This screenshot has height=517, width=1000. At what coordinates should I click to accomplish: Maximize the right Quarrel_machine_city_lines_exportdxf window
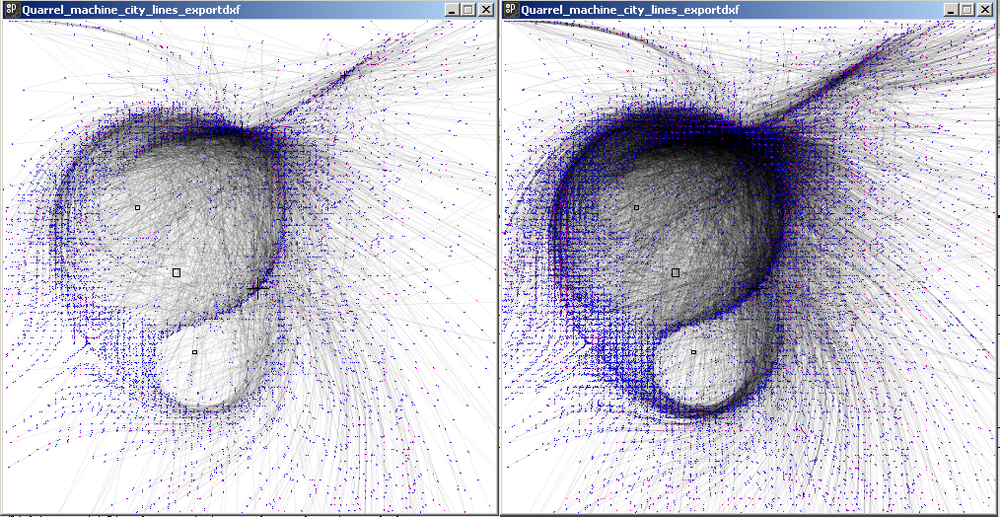pos(967,10)
